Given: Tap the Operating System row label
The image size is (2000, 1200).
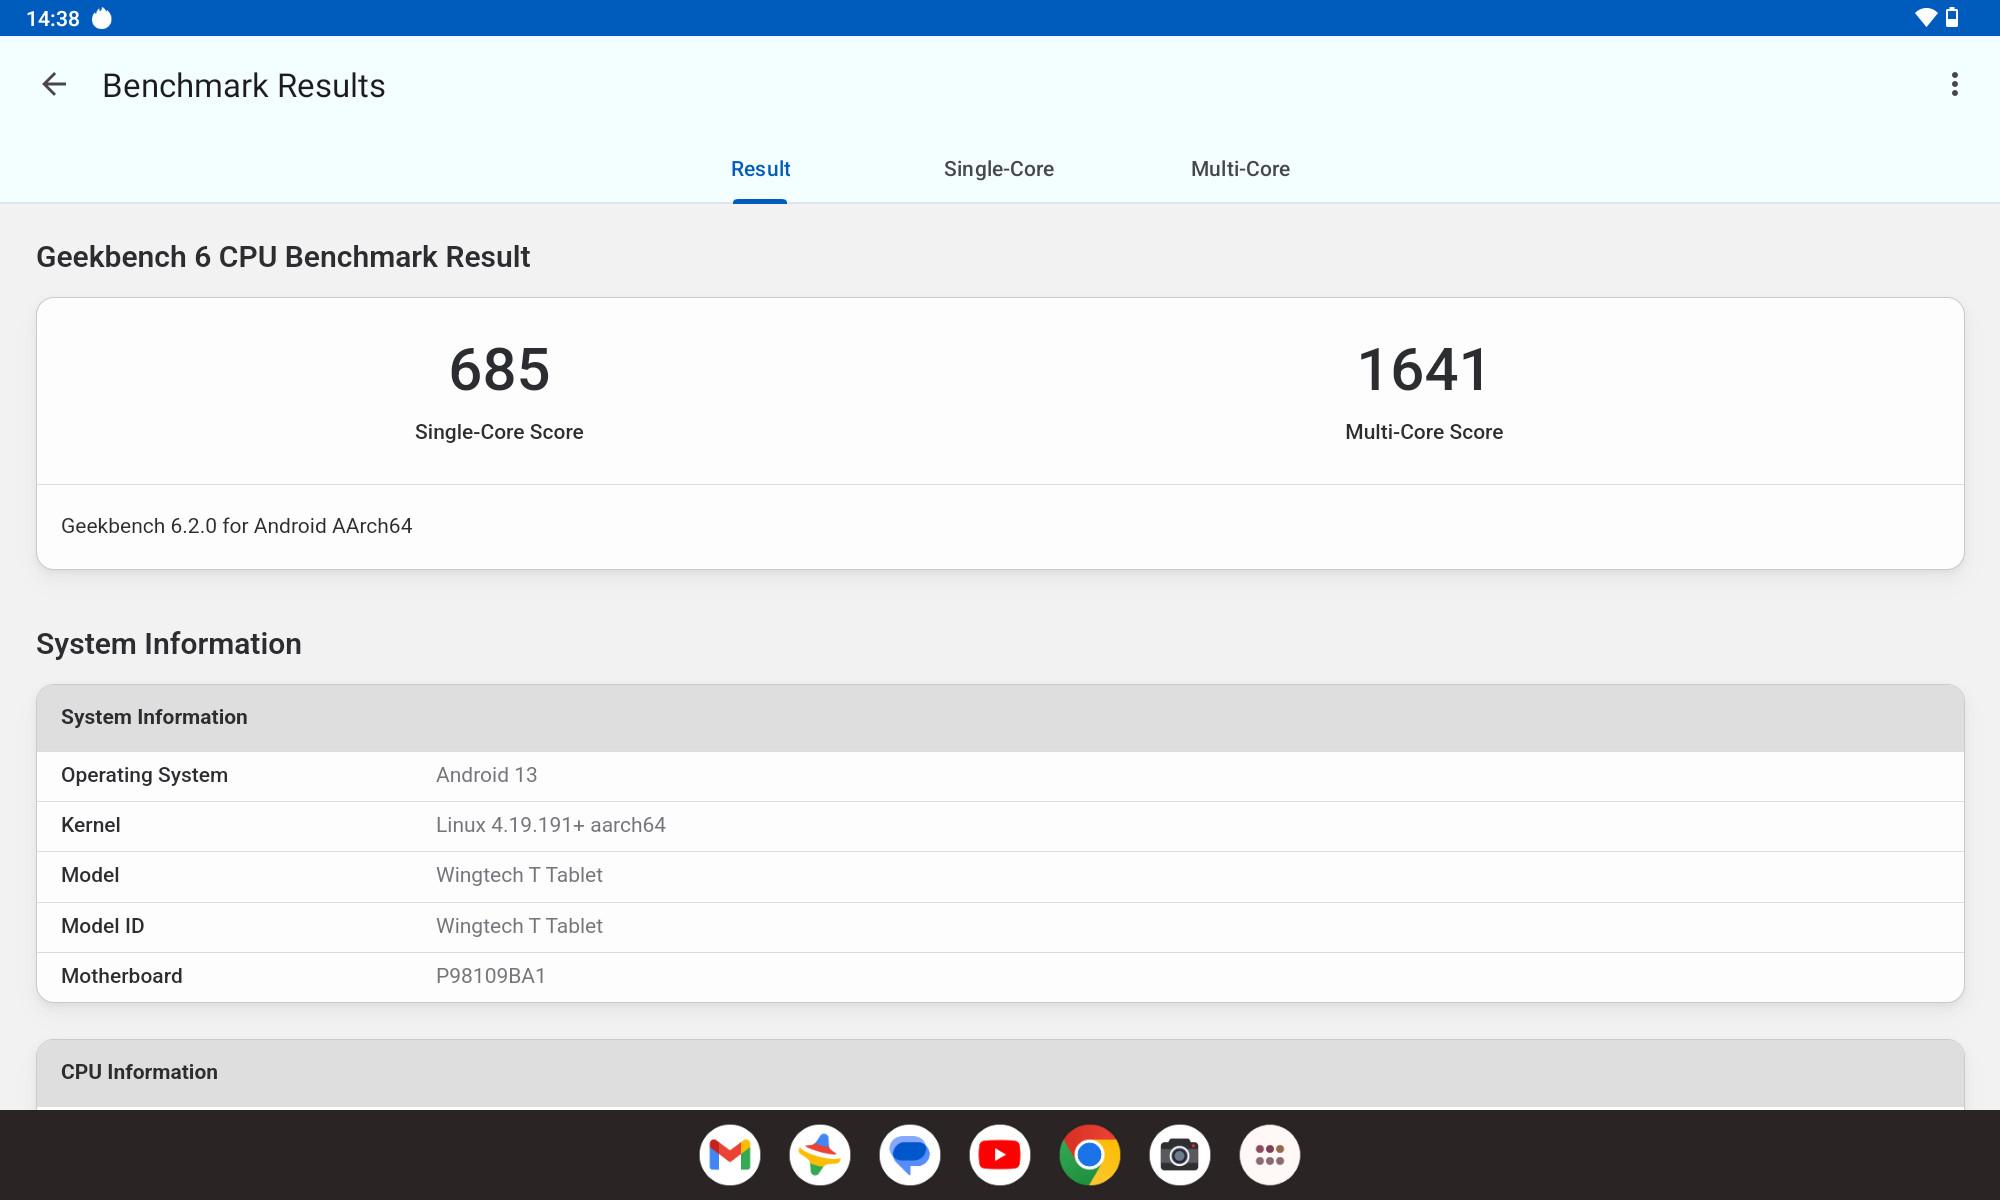Looking at the screenshot, I should point(144,775).
